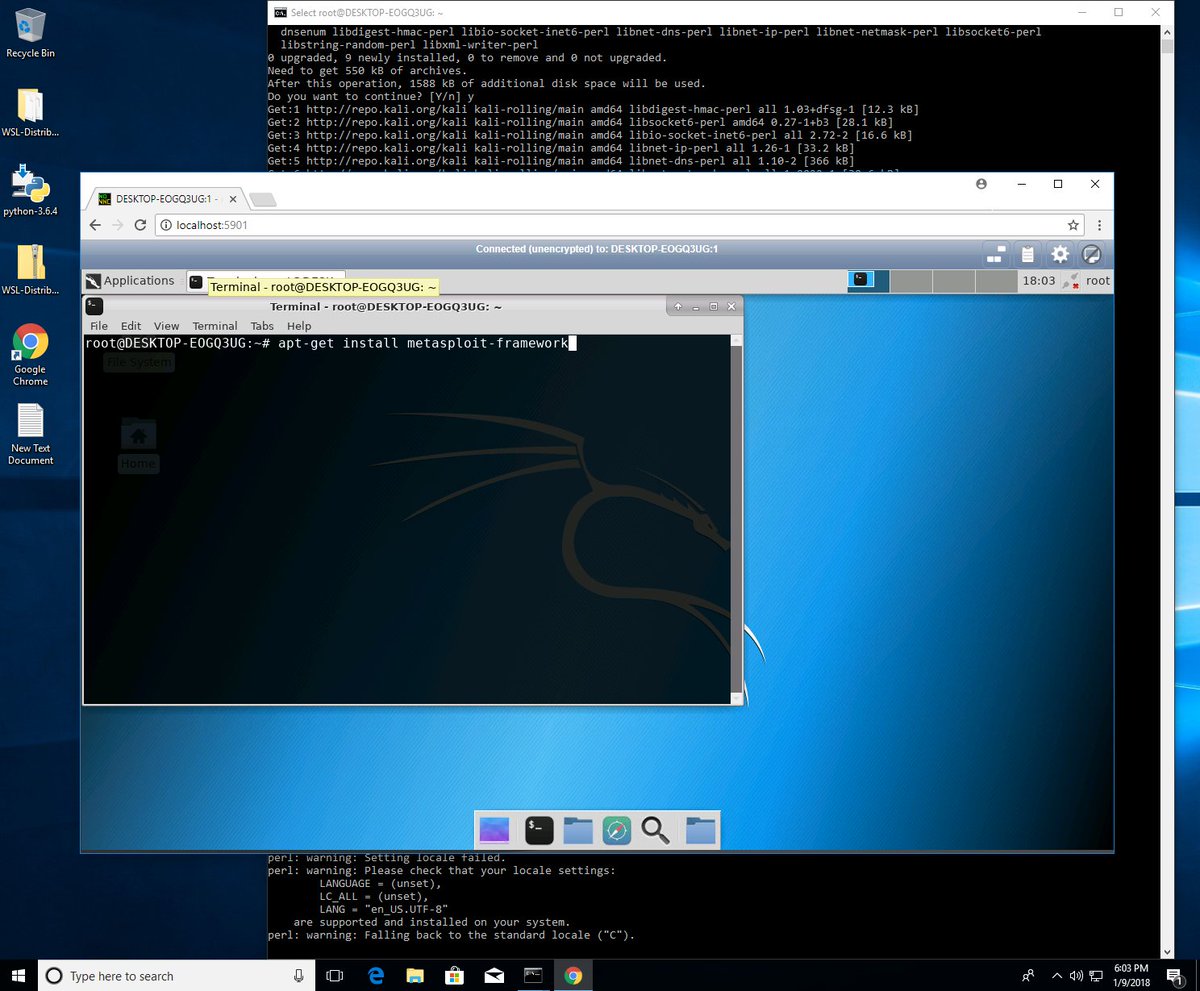The width and height of the screenshot is (1200, 991).
Task: Open the Windows Start menu
Action: [19, 975]
